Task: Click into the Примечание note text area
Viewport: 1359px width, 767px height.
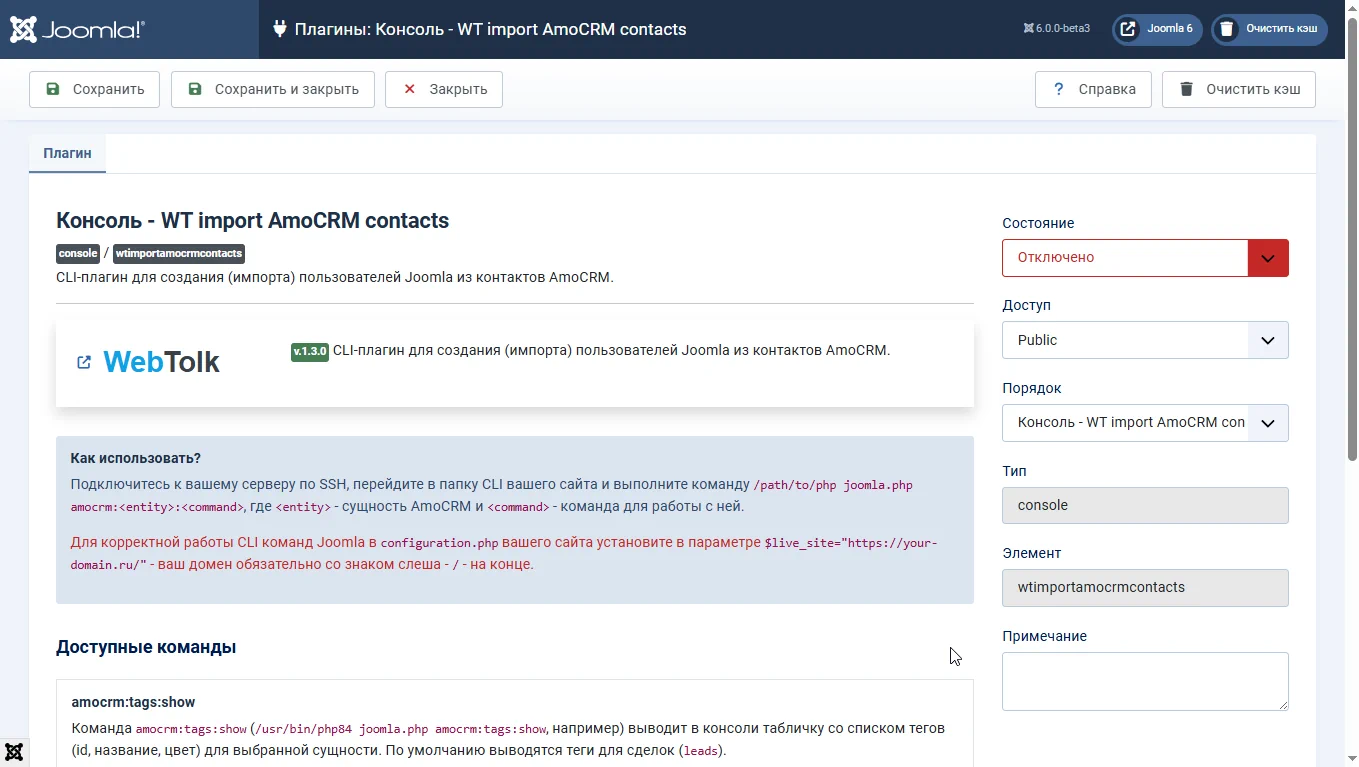Action: pyautogui.click(x=1144, y=681)
